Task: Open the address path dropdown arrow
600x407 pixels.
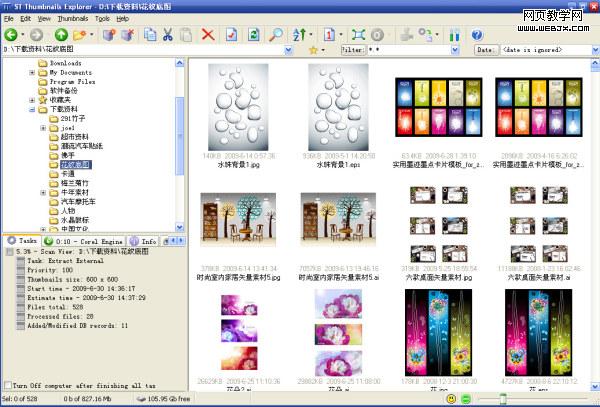Action: tap(289, 50)
